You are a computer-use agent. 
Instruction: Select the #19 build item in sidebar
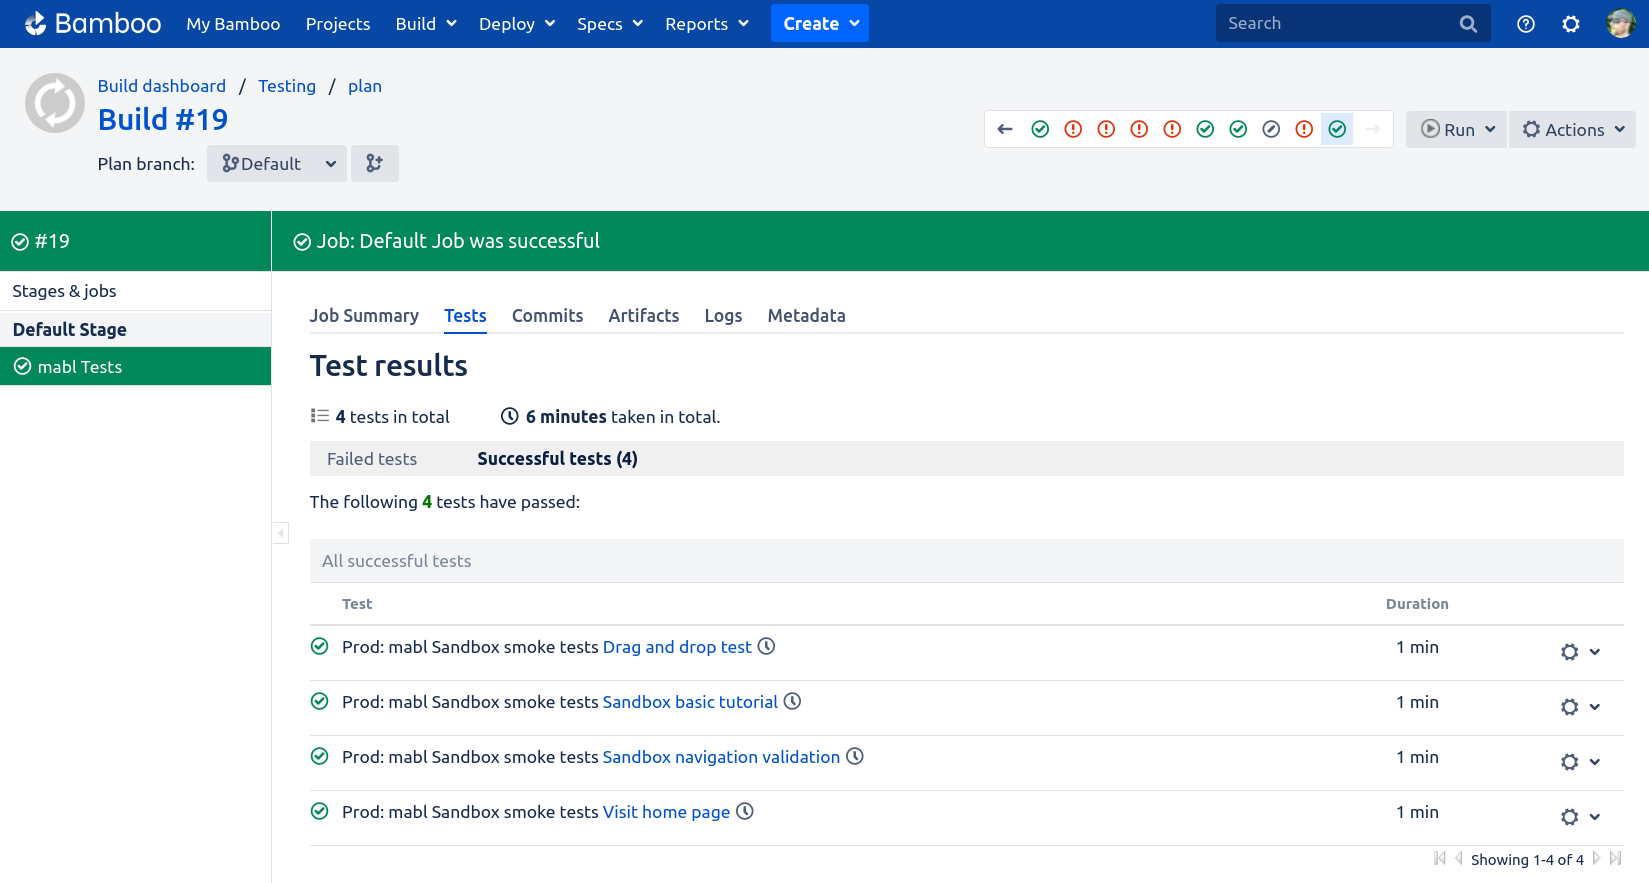[135, 241]
